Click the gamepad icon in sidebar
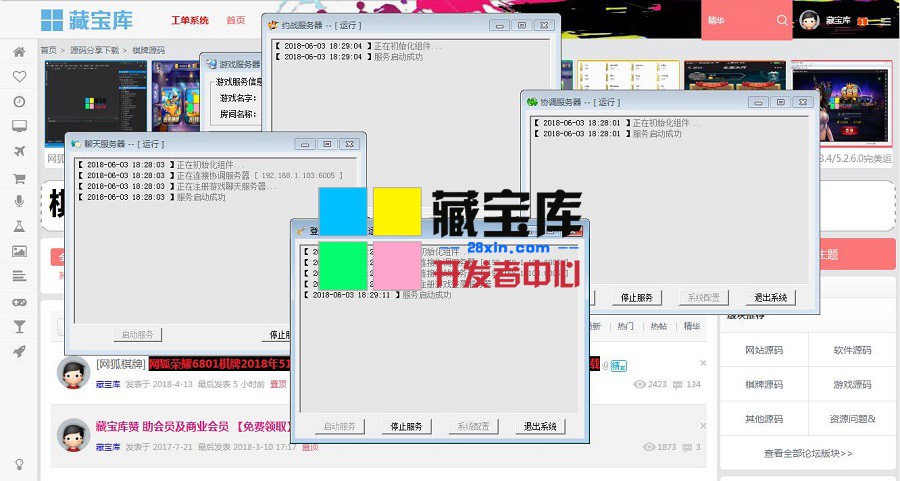The width and height of the screenshot is (900, 481). (18, 302)
